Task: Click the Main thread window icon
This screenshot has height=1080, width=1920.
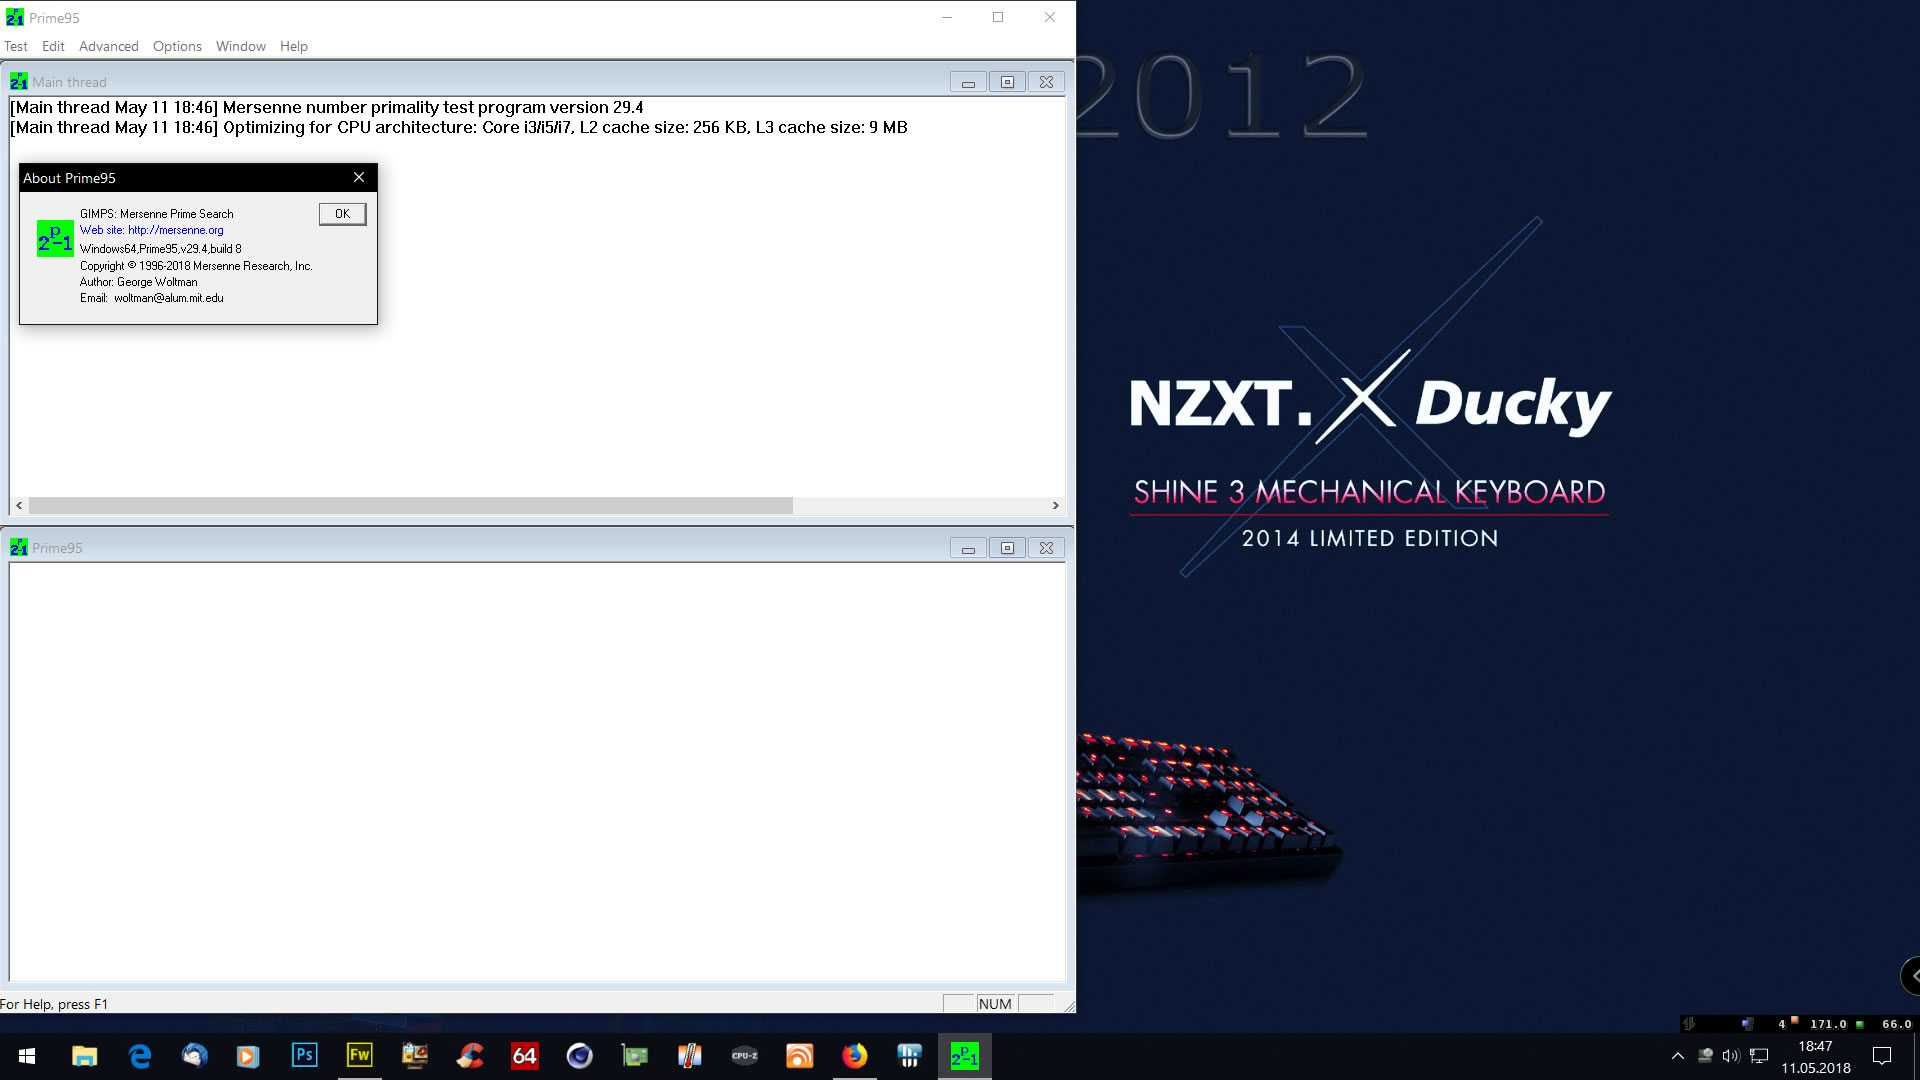Action: click(x=18, y=82)
